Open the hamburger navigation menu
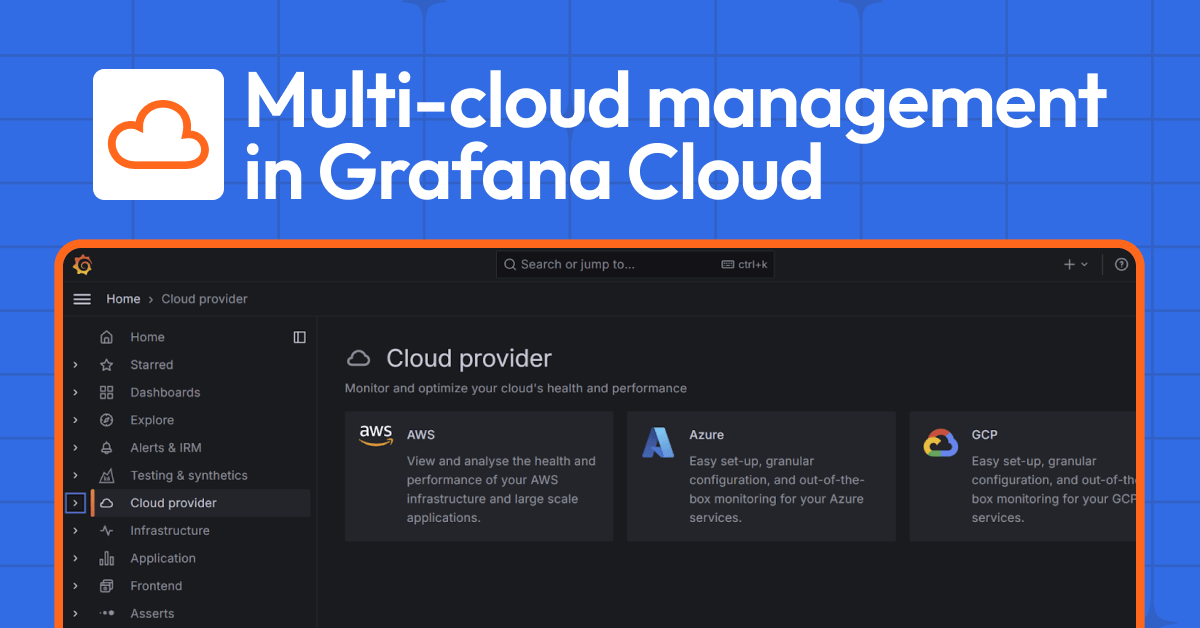The image size is (1200, 628). [x=81, y=298]
